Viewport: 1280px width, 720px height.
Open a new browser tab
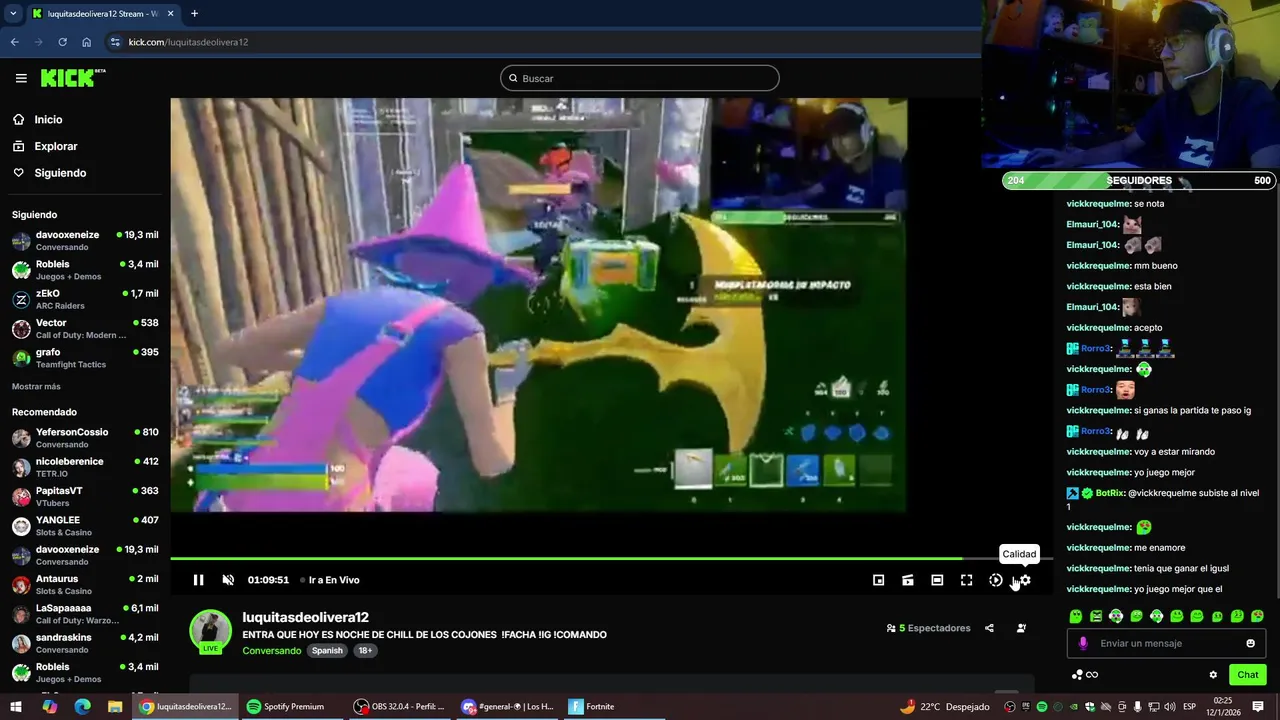coord(194,14)
